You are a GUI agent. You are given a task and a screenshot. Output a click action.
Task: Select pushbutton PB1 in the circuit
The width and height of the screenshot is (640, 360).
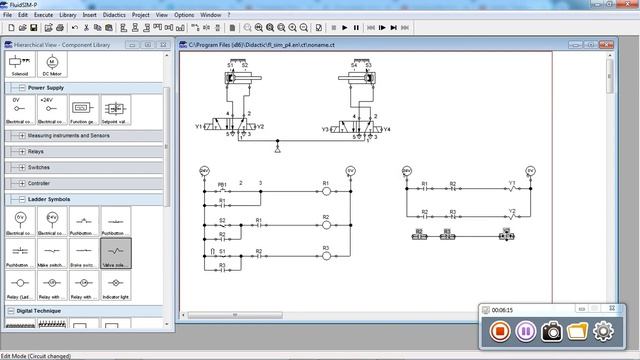click(x=222, y=190)
